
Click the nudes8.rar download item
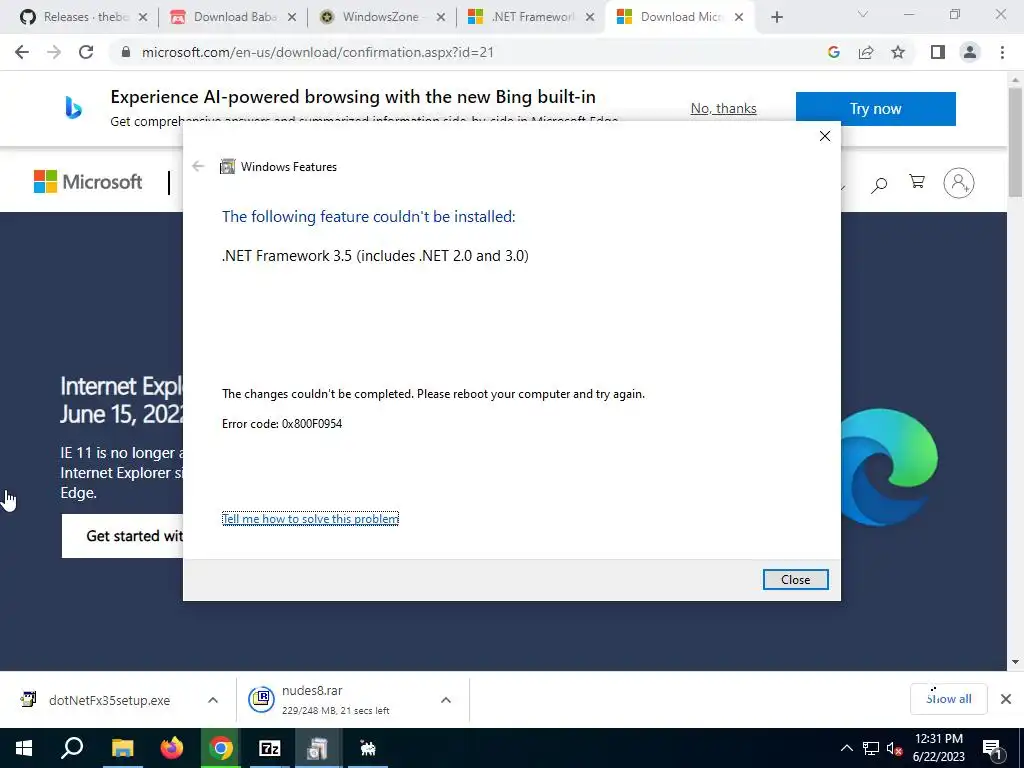[x=335, y=700]
